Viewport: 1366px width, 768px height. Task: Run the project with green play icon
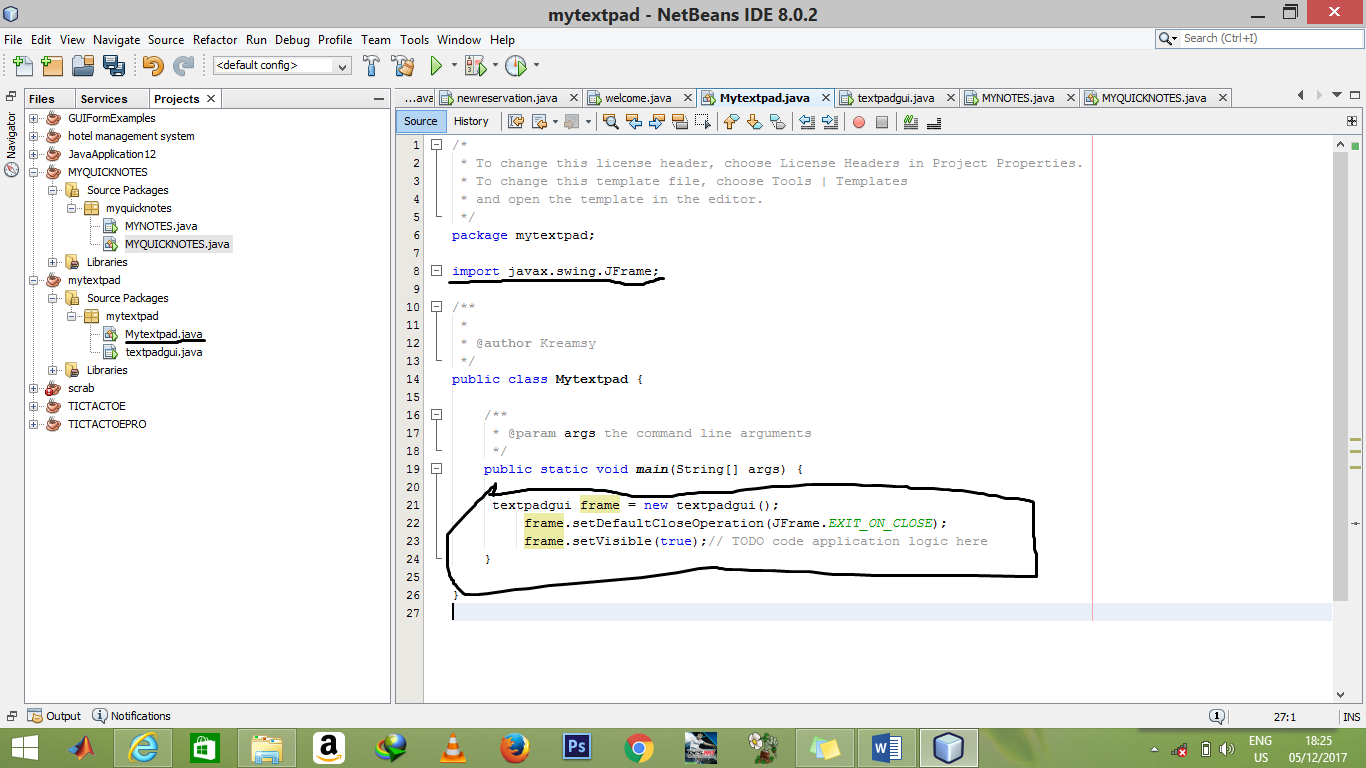[436, 66]
